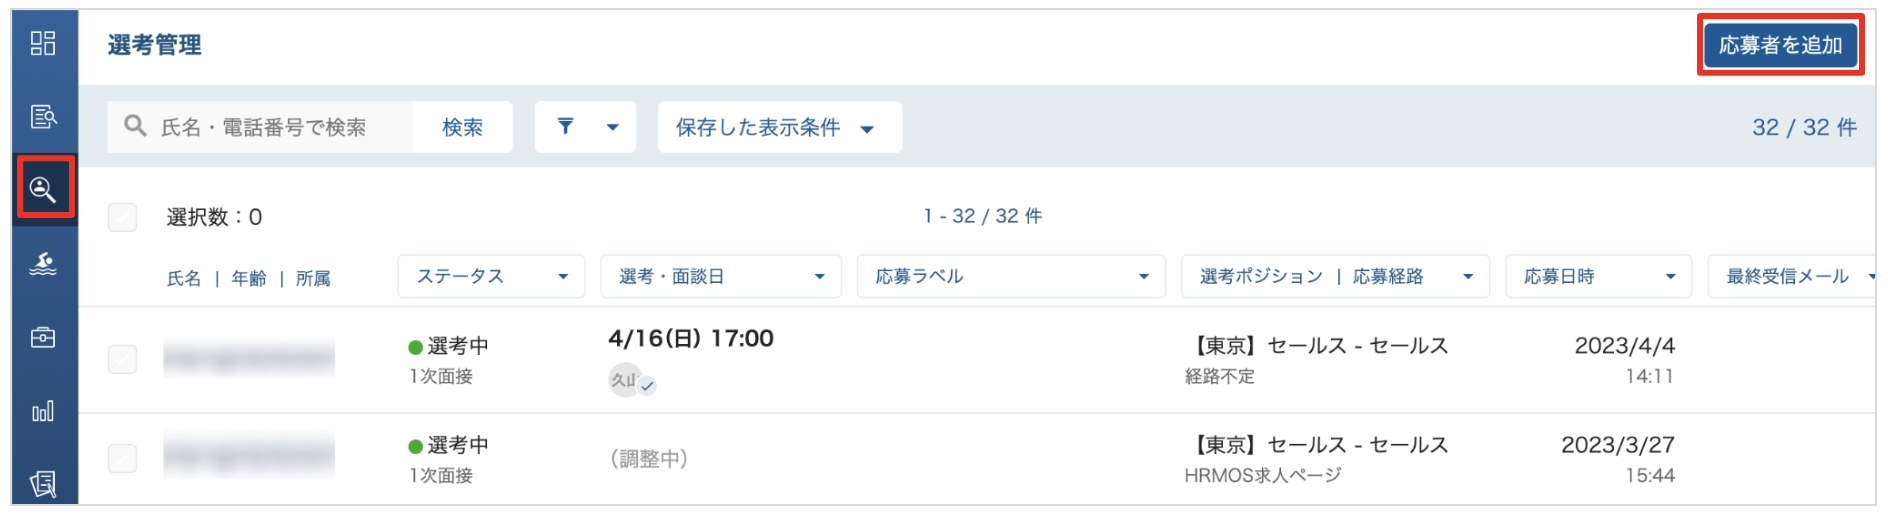Image resolution: width=1888 pixels, height=524 pixels.
Task: Open the dashboard grid icon in sidebar
Action: coord(43,43)
